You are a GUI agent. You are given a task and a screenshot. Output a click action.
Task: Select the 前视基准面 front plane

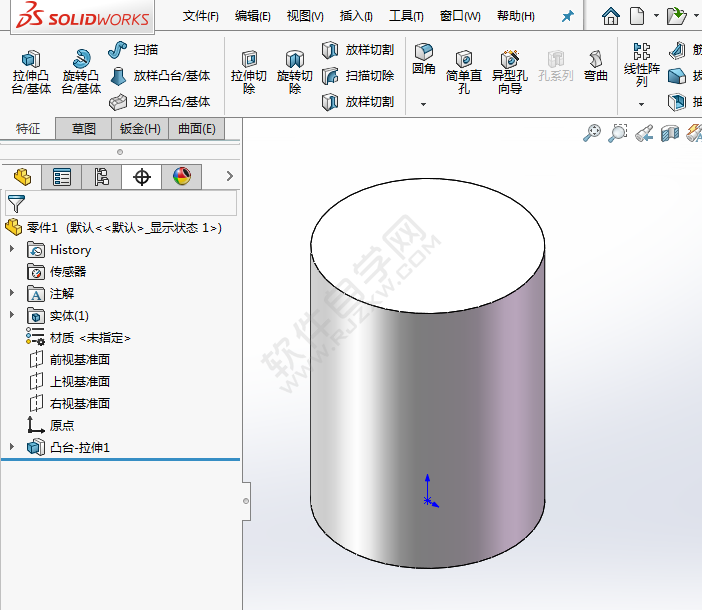69,359
